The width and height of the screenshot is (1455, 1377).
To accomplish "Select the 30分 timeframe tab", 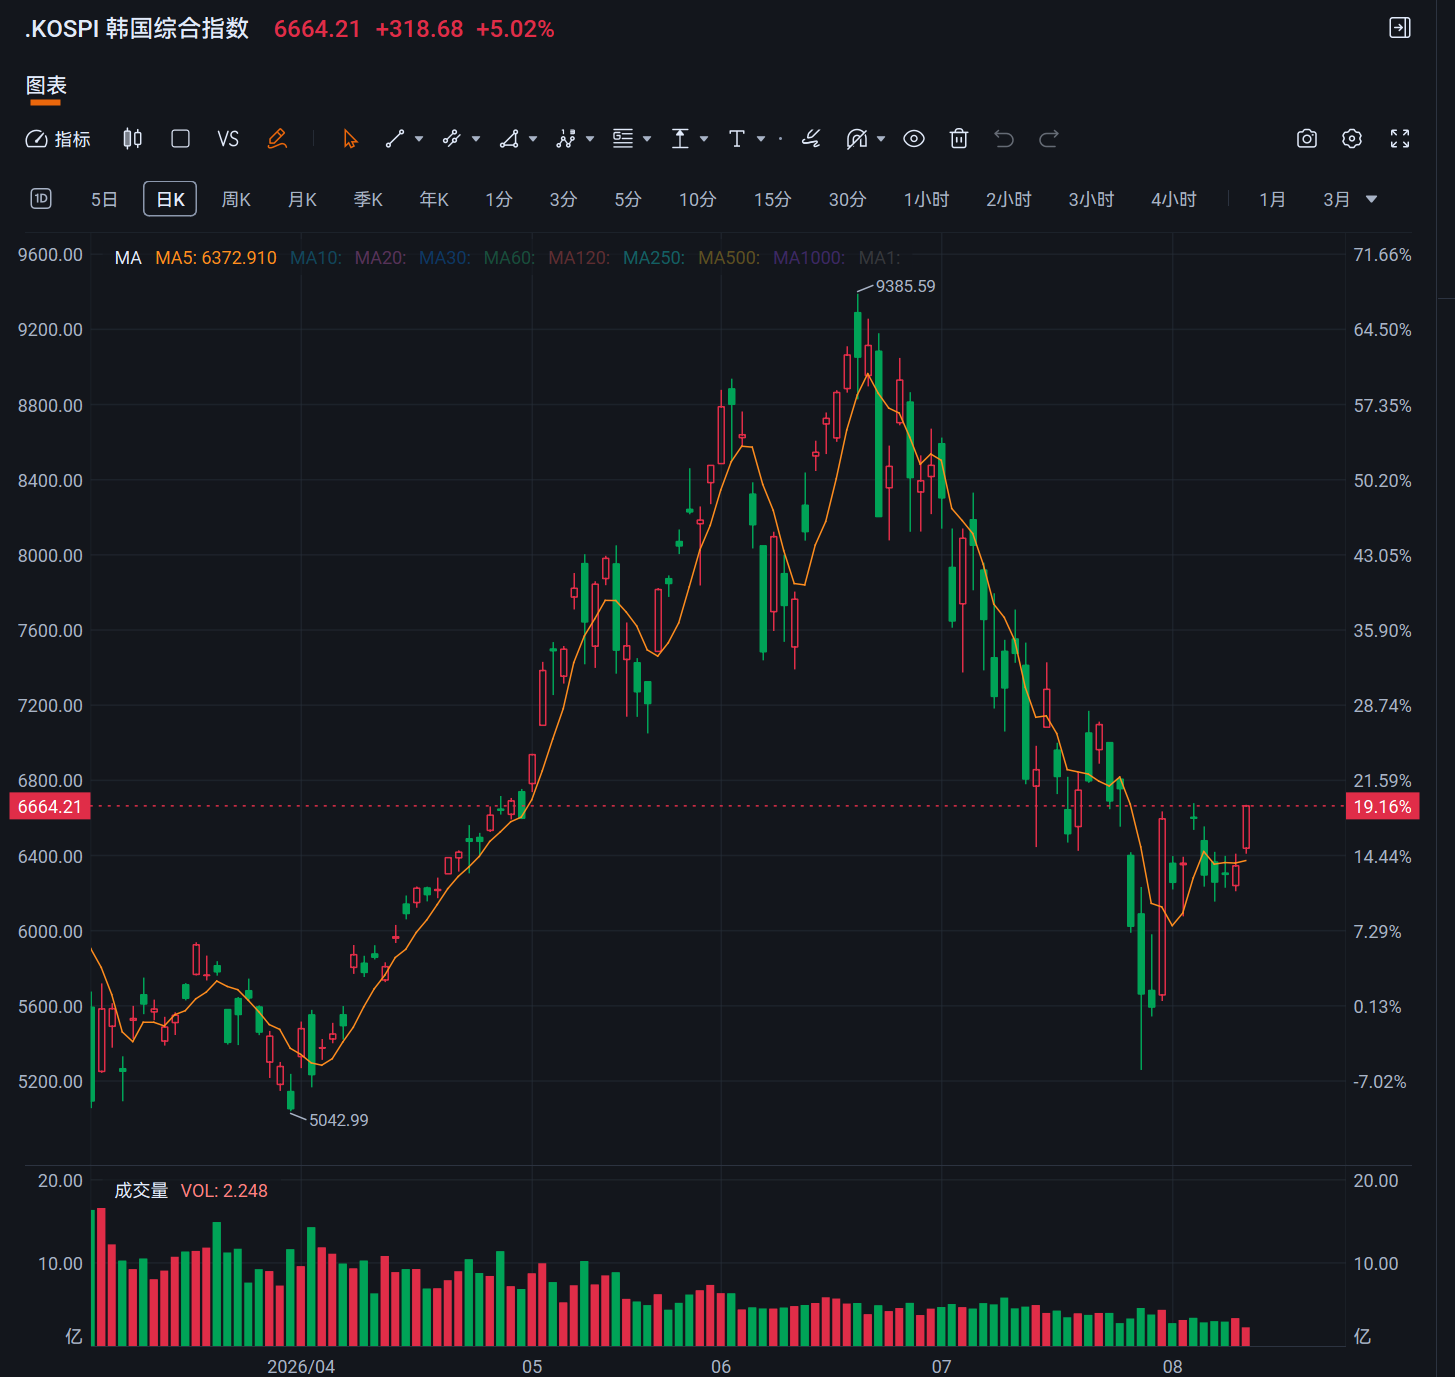I will click(847, 199).
